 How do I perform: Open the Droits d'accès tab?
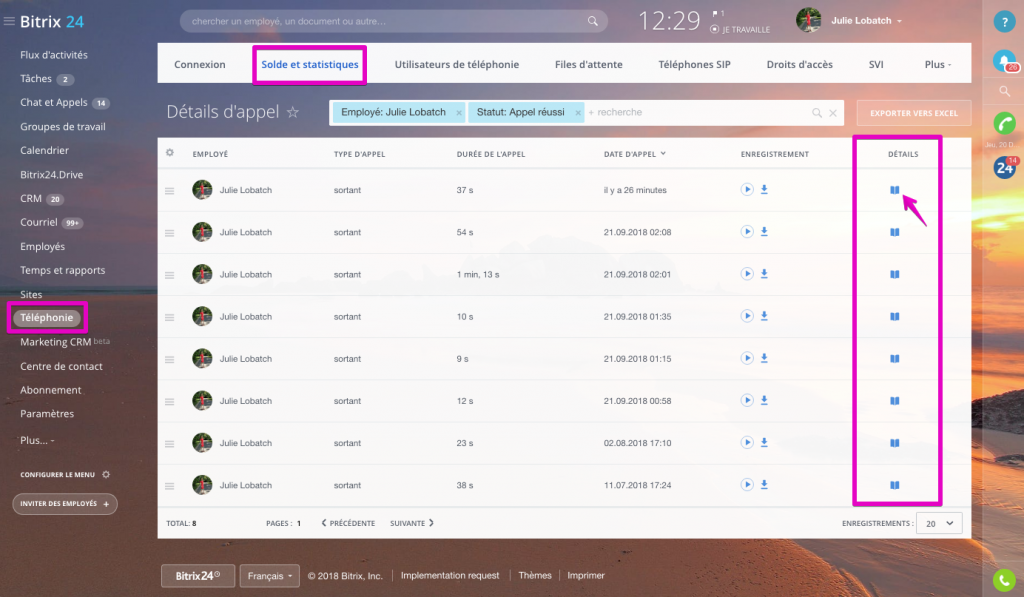pyautogui.click(x=799, y=64)
